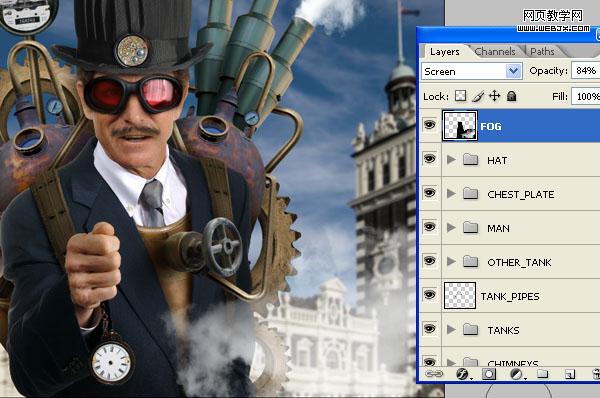600x398 pixels.
Task: Click the Fill 100% field
Action: point(586,96)
